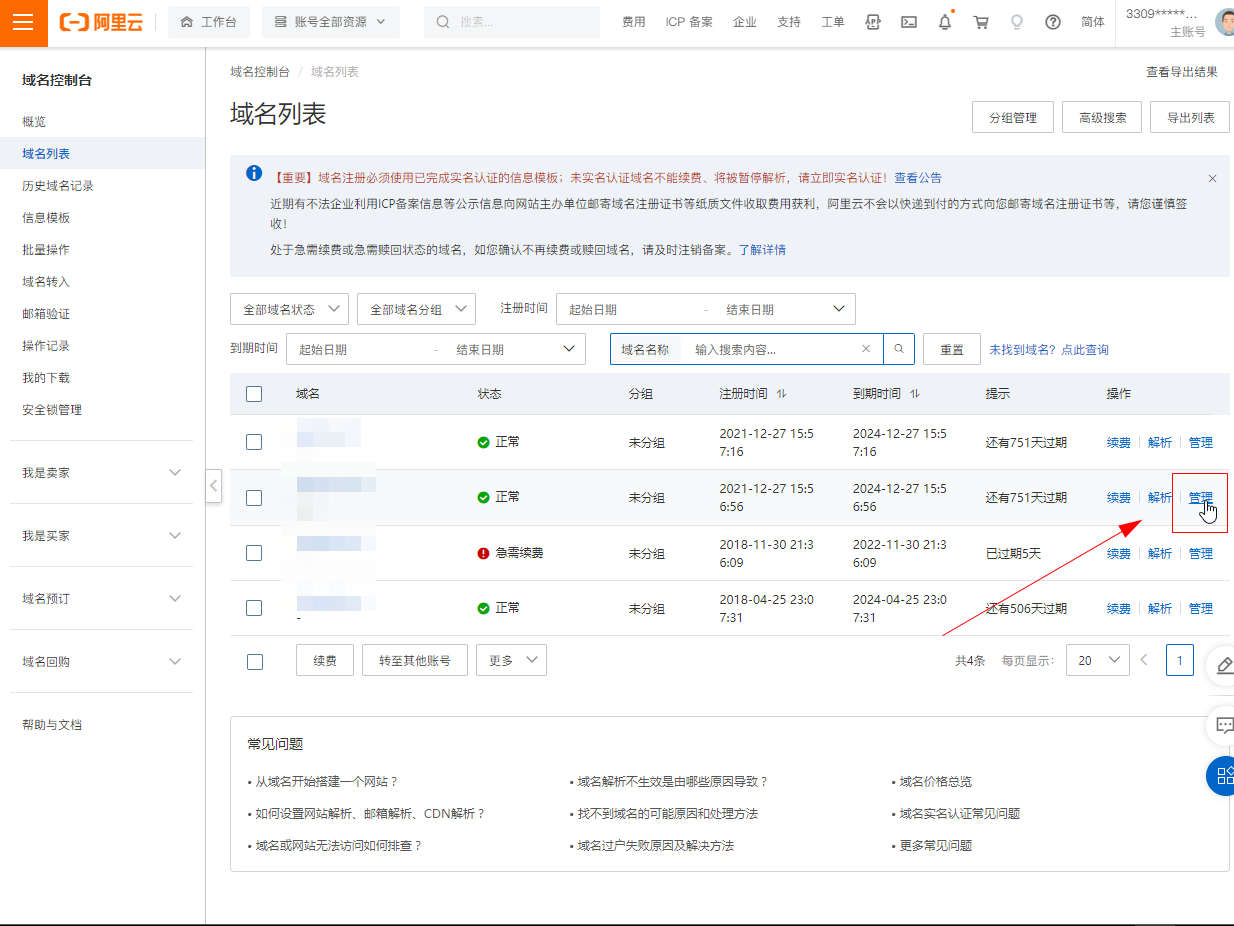This screenshot has width=1234, height=926.
Task: Collapse the sidebar with the arrow handle
Action: pyautogui.click(x=213, y=486)
